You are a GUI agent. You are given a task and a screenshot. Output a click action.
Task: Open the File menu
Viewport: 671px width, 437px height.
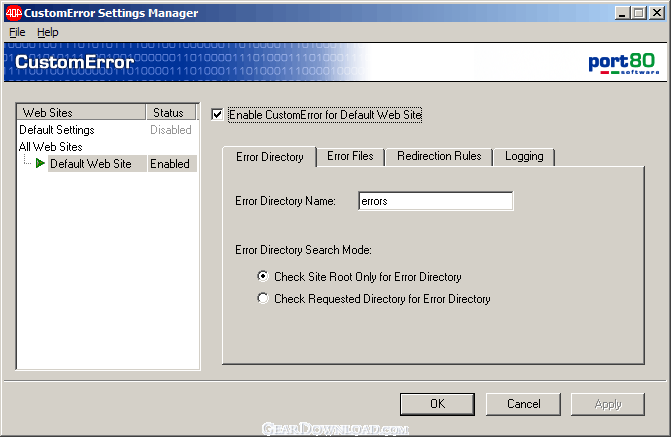click(17, 32)
